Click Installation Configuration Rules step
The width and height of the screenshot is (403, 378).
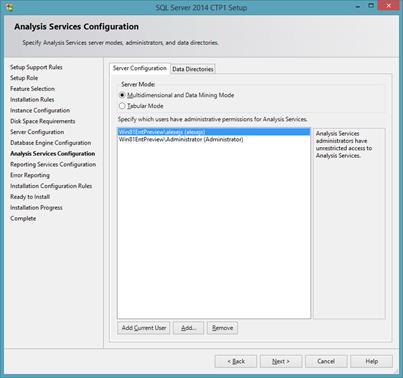tap(51, 186)
